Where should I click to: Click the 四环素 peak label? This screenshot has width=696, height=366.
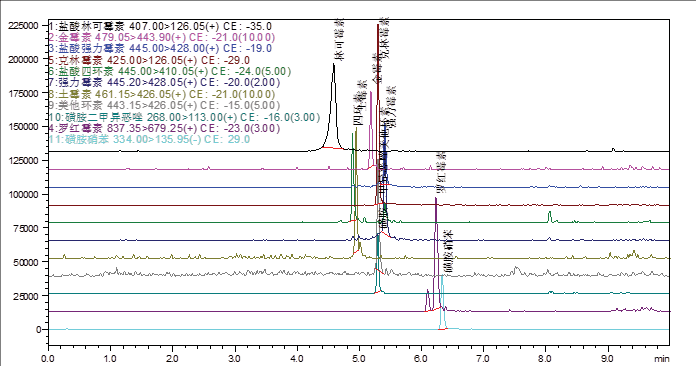(x=360, y=103)
